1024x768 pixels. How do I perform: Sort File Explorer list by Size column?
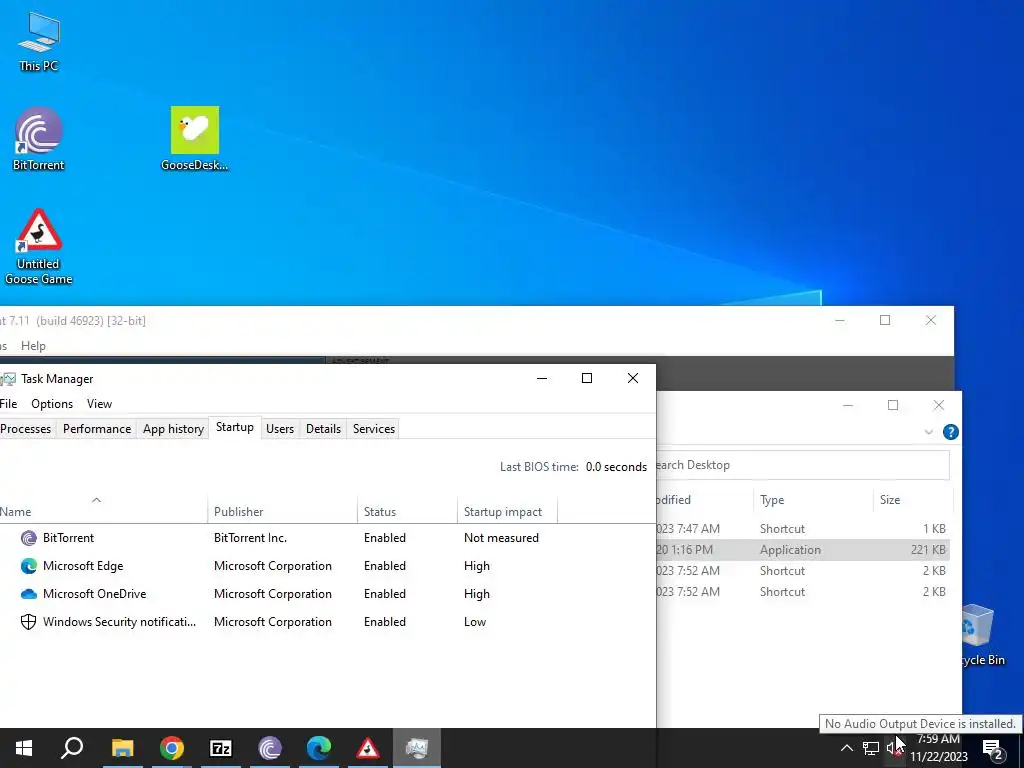pos(912,500)
